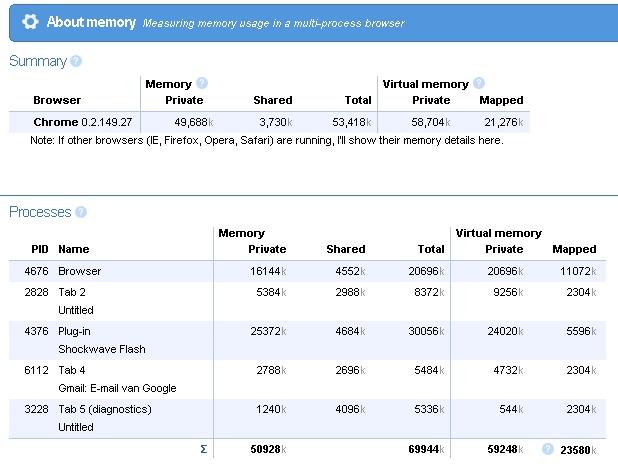618x467 pixels.
Task: Click the 'Summary' section heading
Action: click(38, 61)
